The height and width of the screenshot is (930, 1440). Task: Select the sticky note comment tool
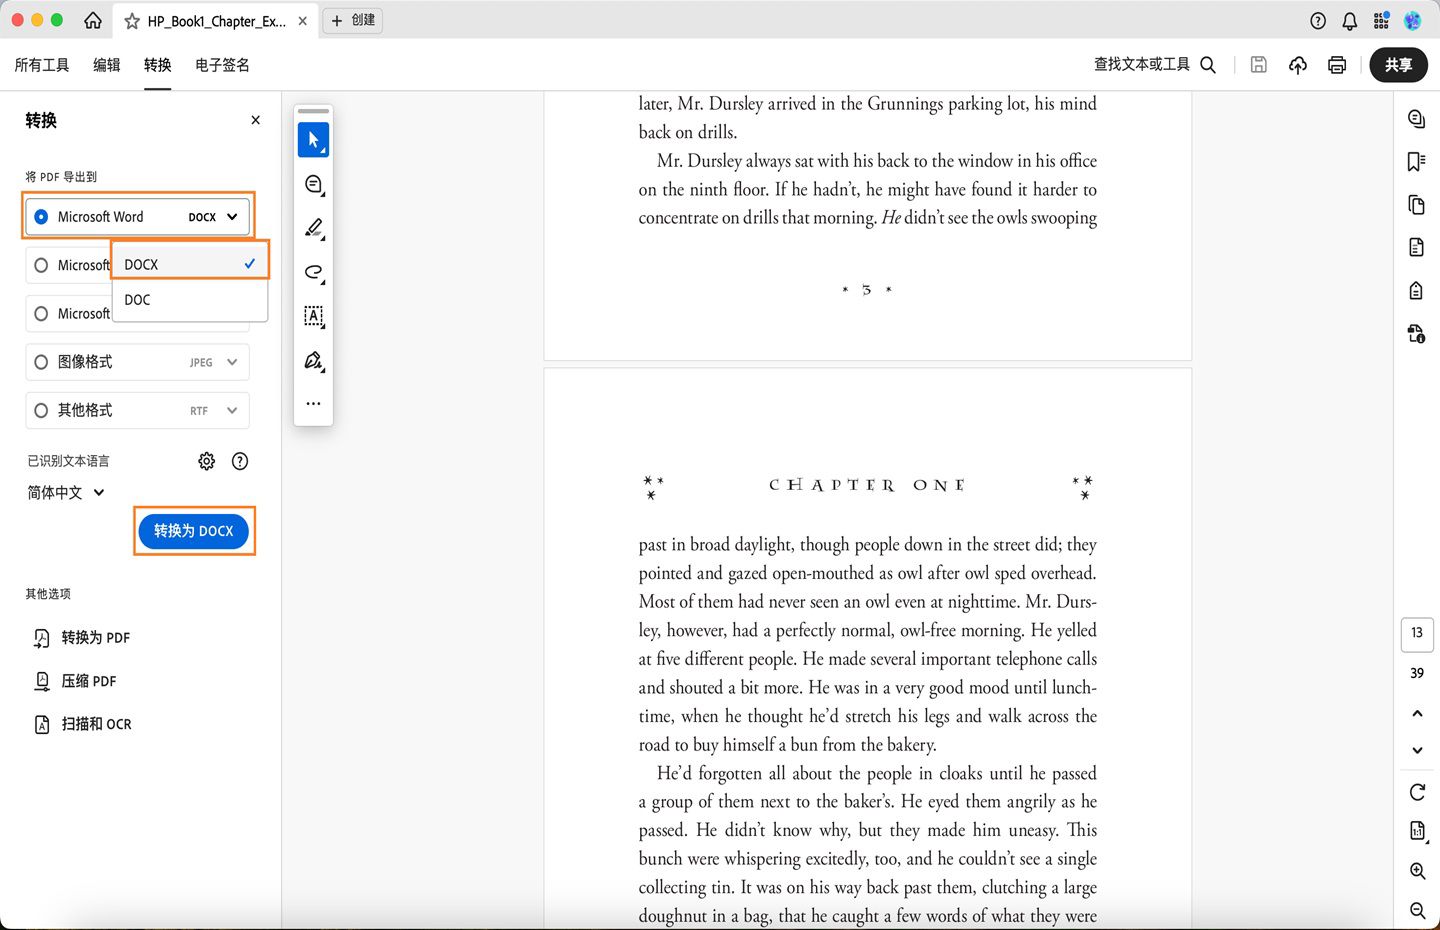tap(313, 184)
